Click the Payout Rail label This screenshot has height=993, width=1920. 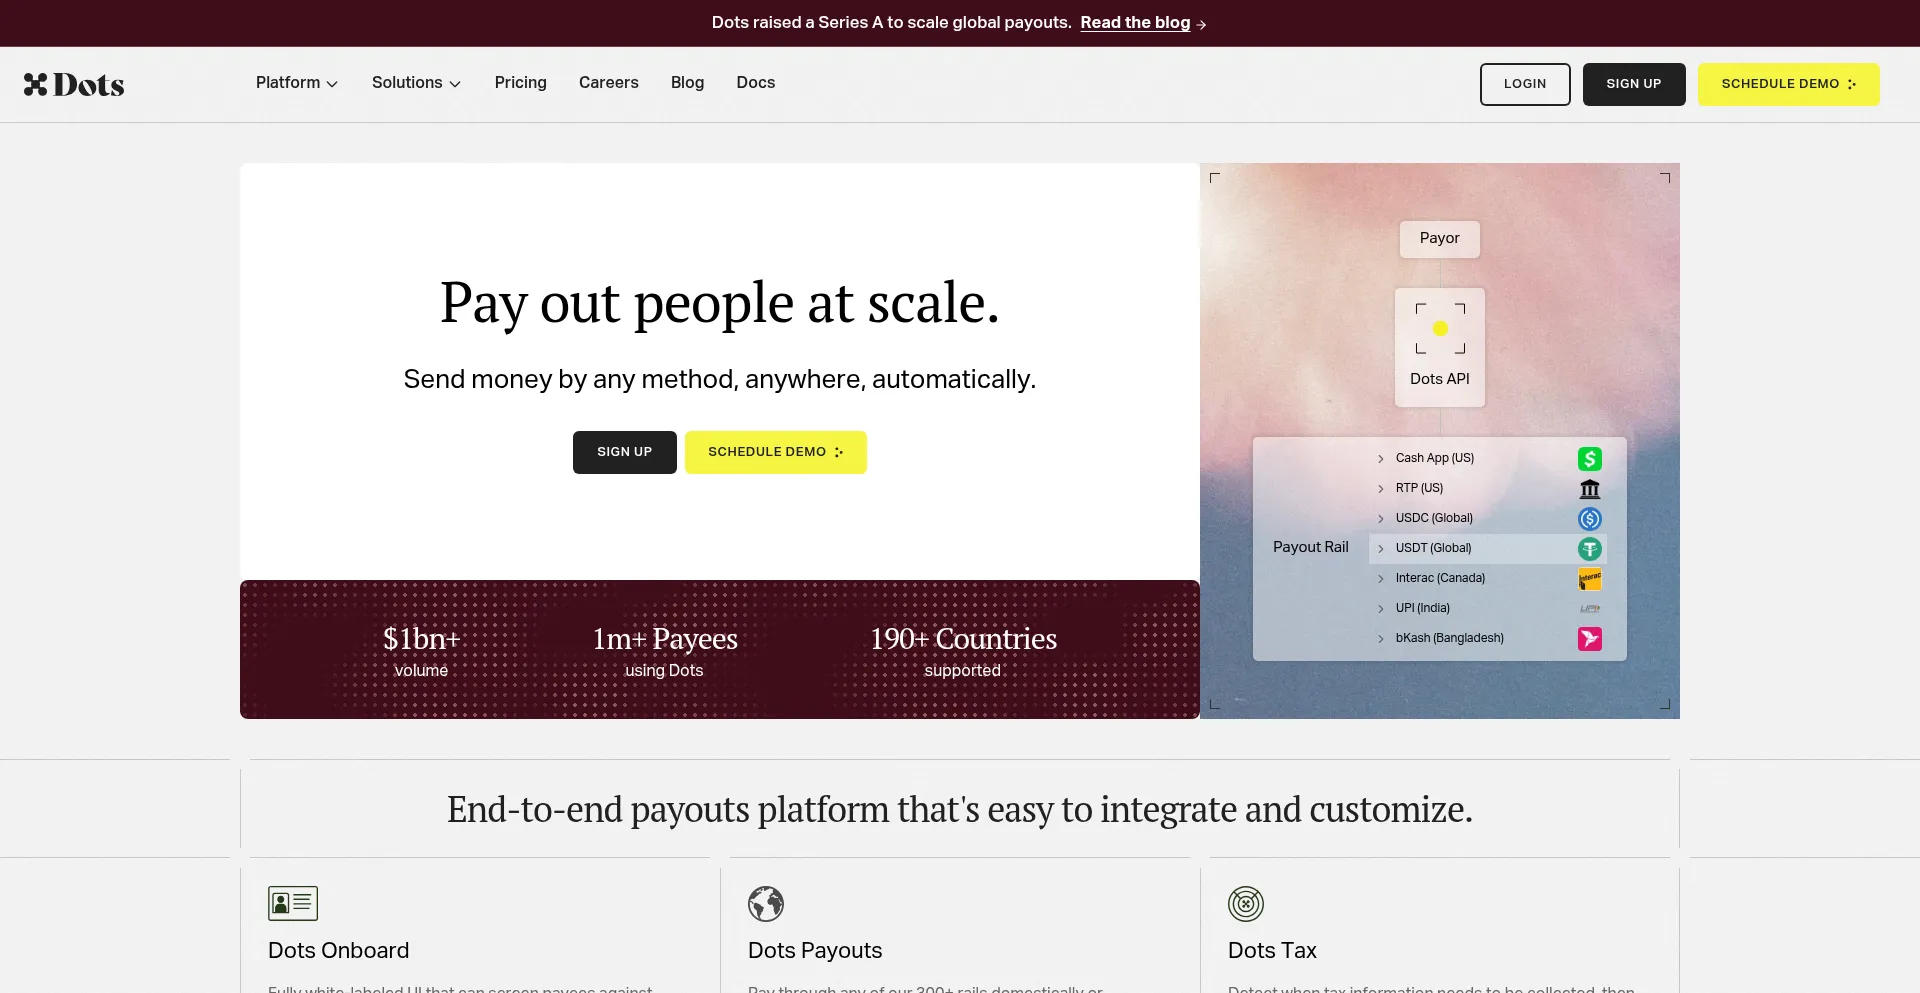point(1310,547)
